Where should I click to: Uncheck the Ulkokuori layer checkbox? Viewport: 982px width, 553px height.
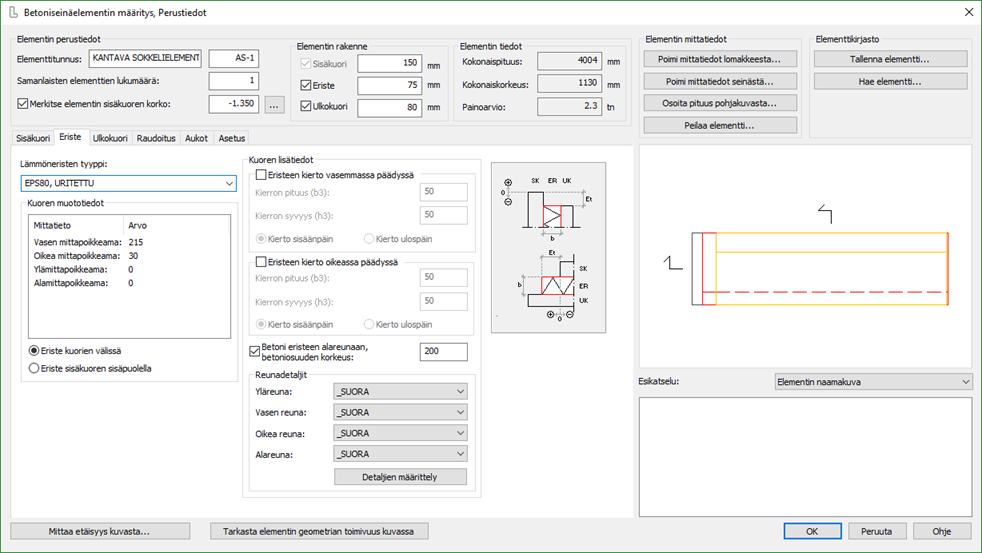pyautogui.click(x=306, y=105)
